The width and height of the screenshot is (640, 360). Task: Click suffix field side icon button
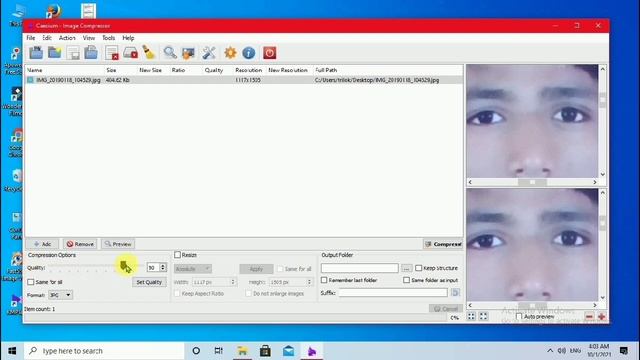pyautogui.click(x=455, y=293)
